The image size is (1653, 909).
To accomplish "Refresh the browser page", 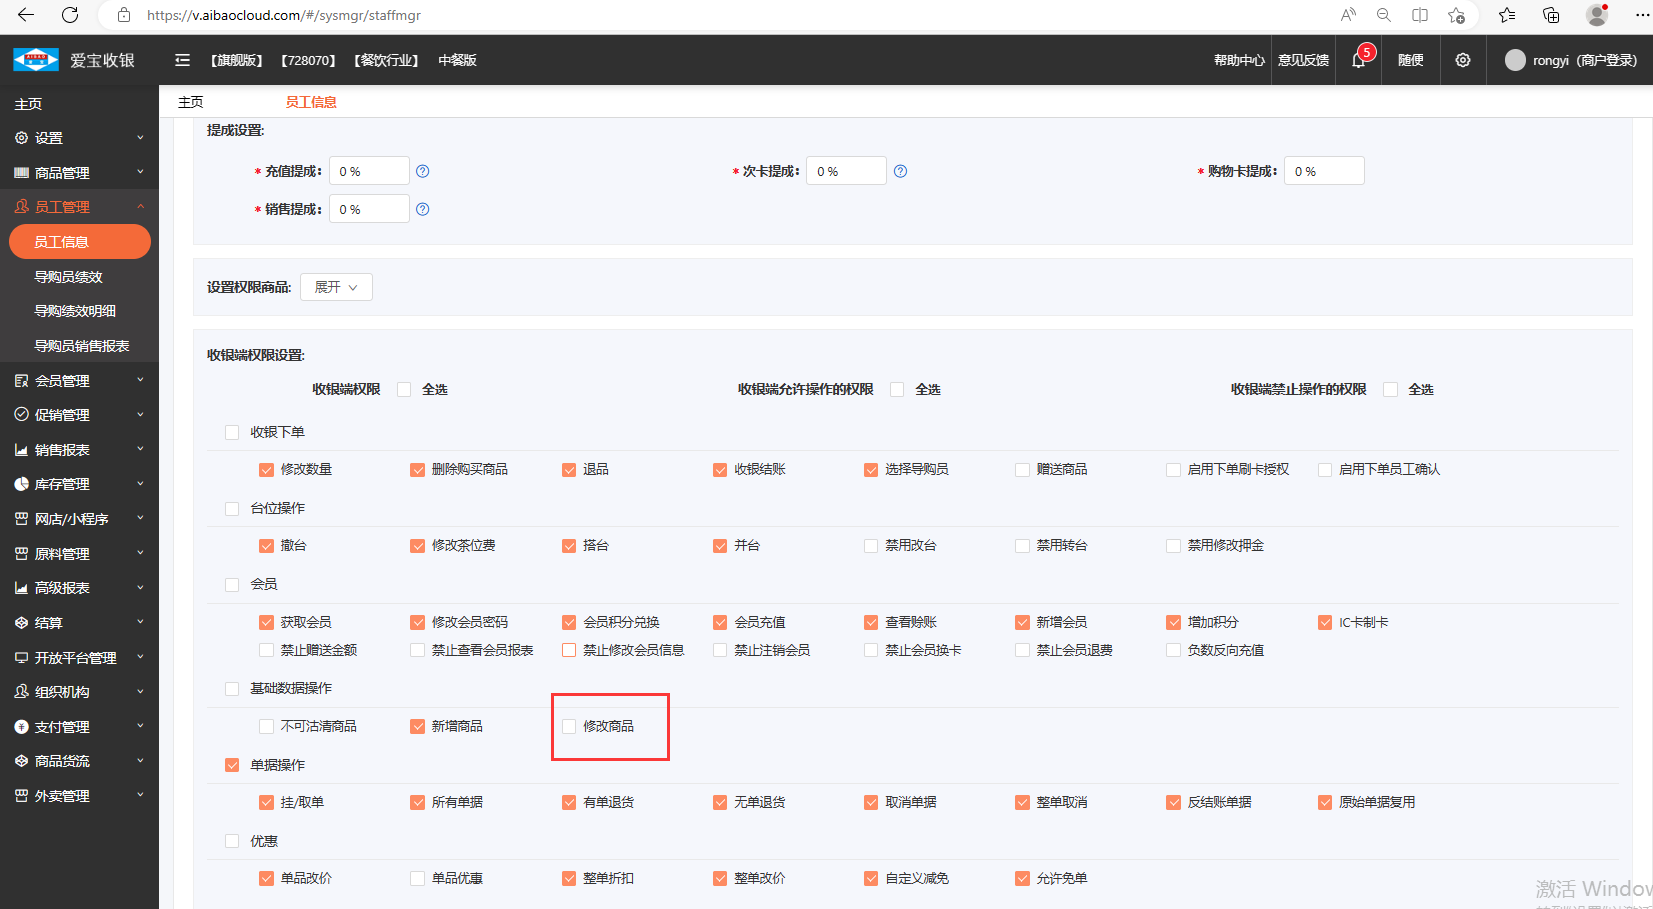I will tap(70, 15).
